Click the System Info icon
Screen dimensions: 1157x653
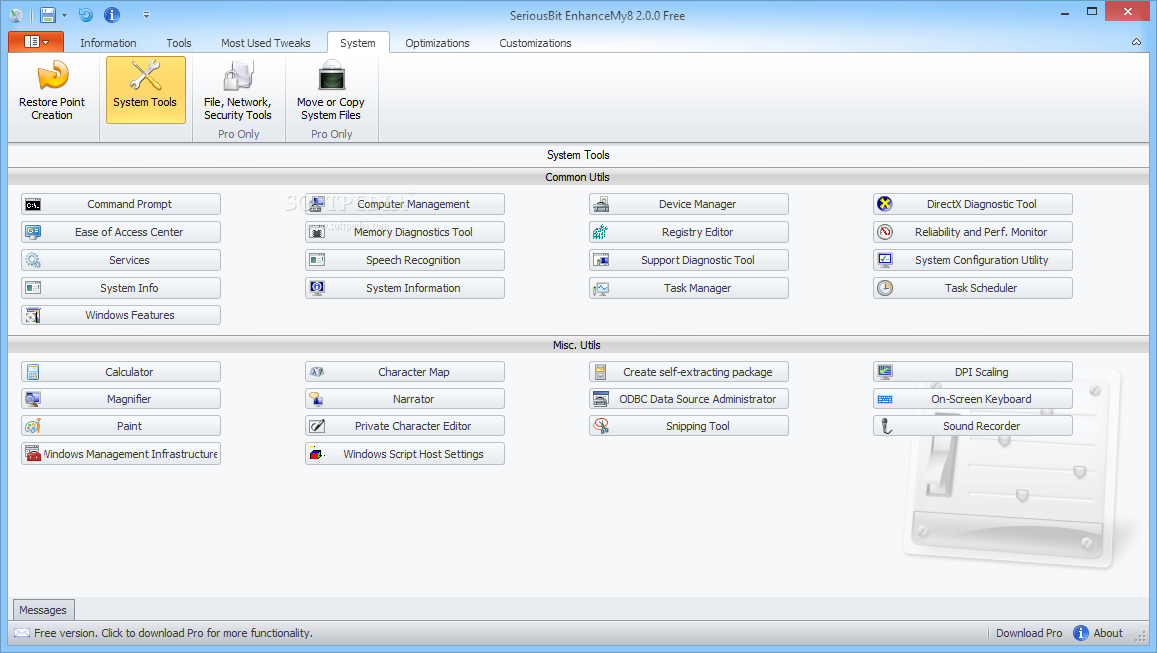click(33, 288)
